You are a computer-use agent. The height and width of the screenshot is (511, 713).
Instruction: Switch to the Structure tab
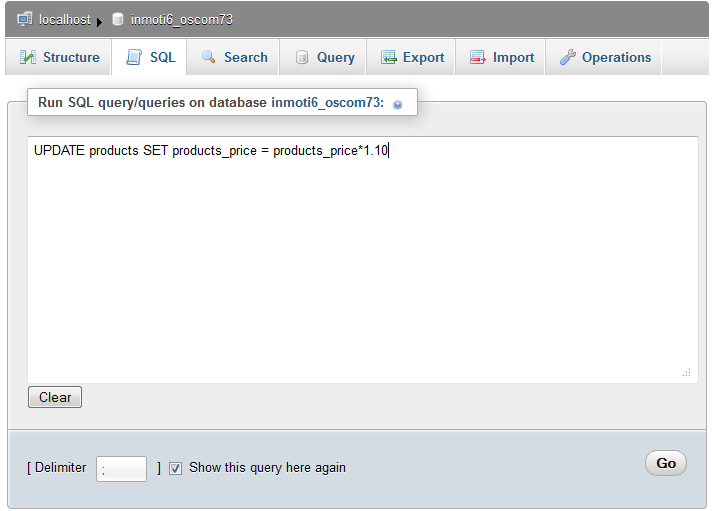(x=70, y=58)
